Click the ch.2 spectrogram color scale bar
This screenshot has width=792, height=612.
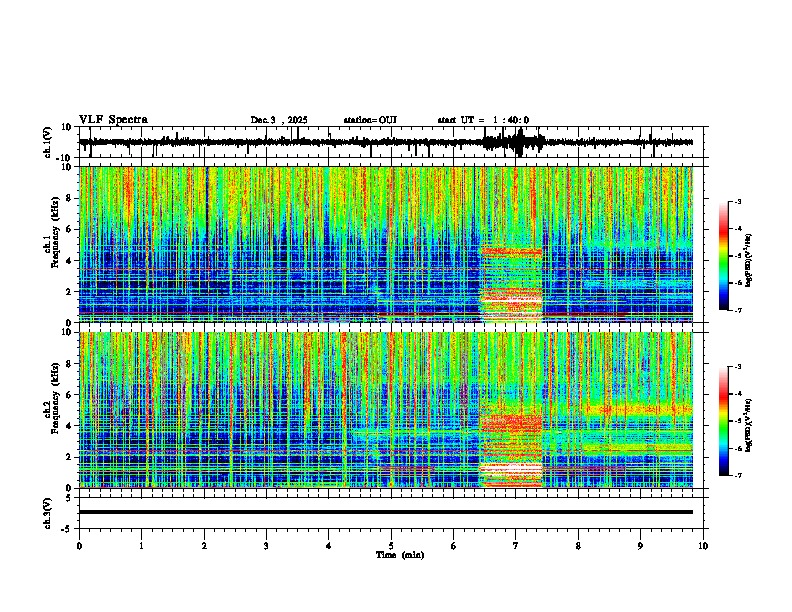[724, 421]
